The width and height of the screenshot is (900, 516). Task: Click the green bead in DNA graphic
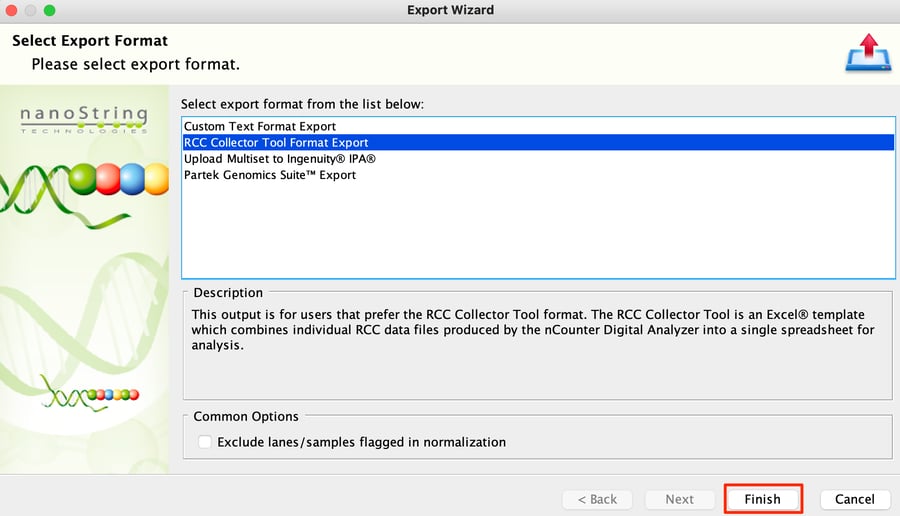coord(83,179)
